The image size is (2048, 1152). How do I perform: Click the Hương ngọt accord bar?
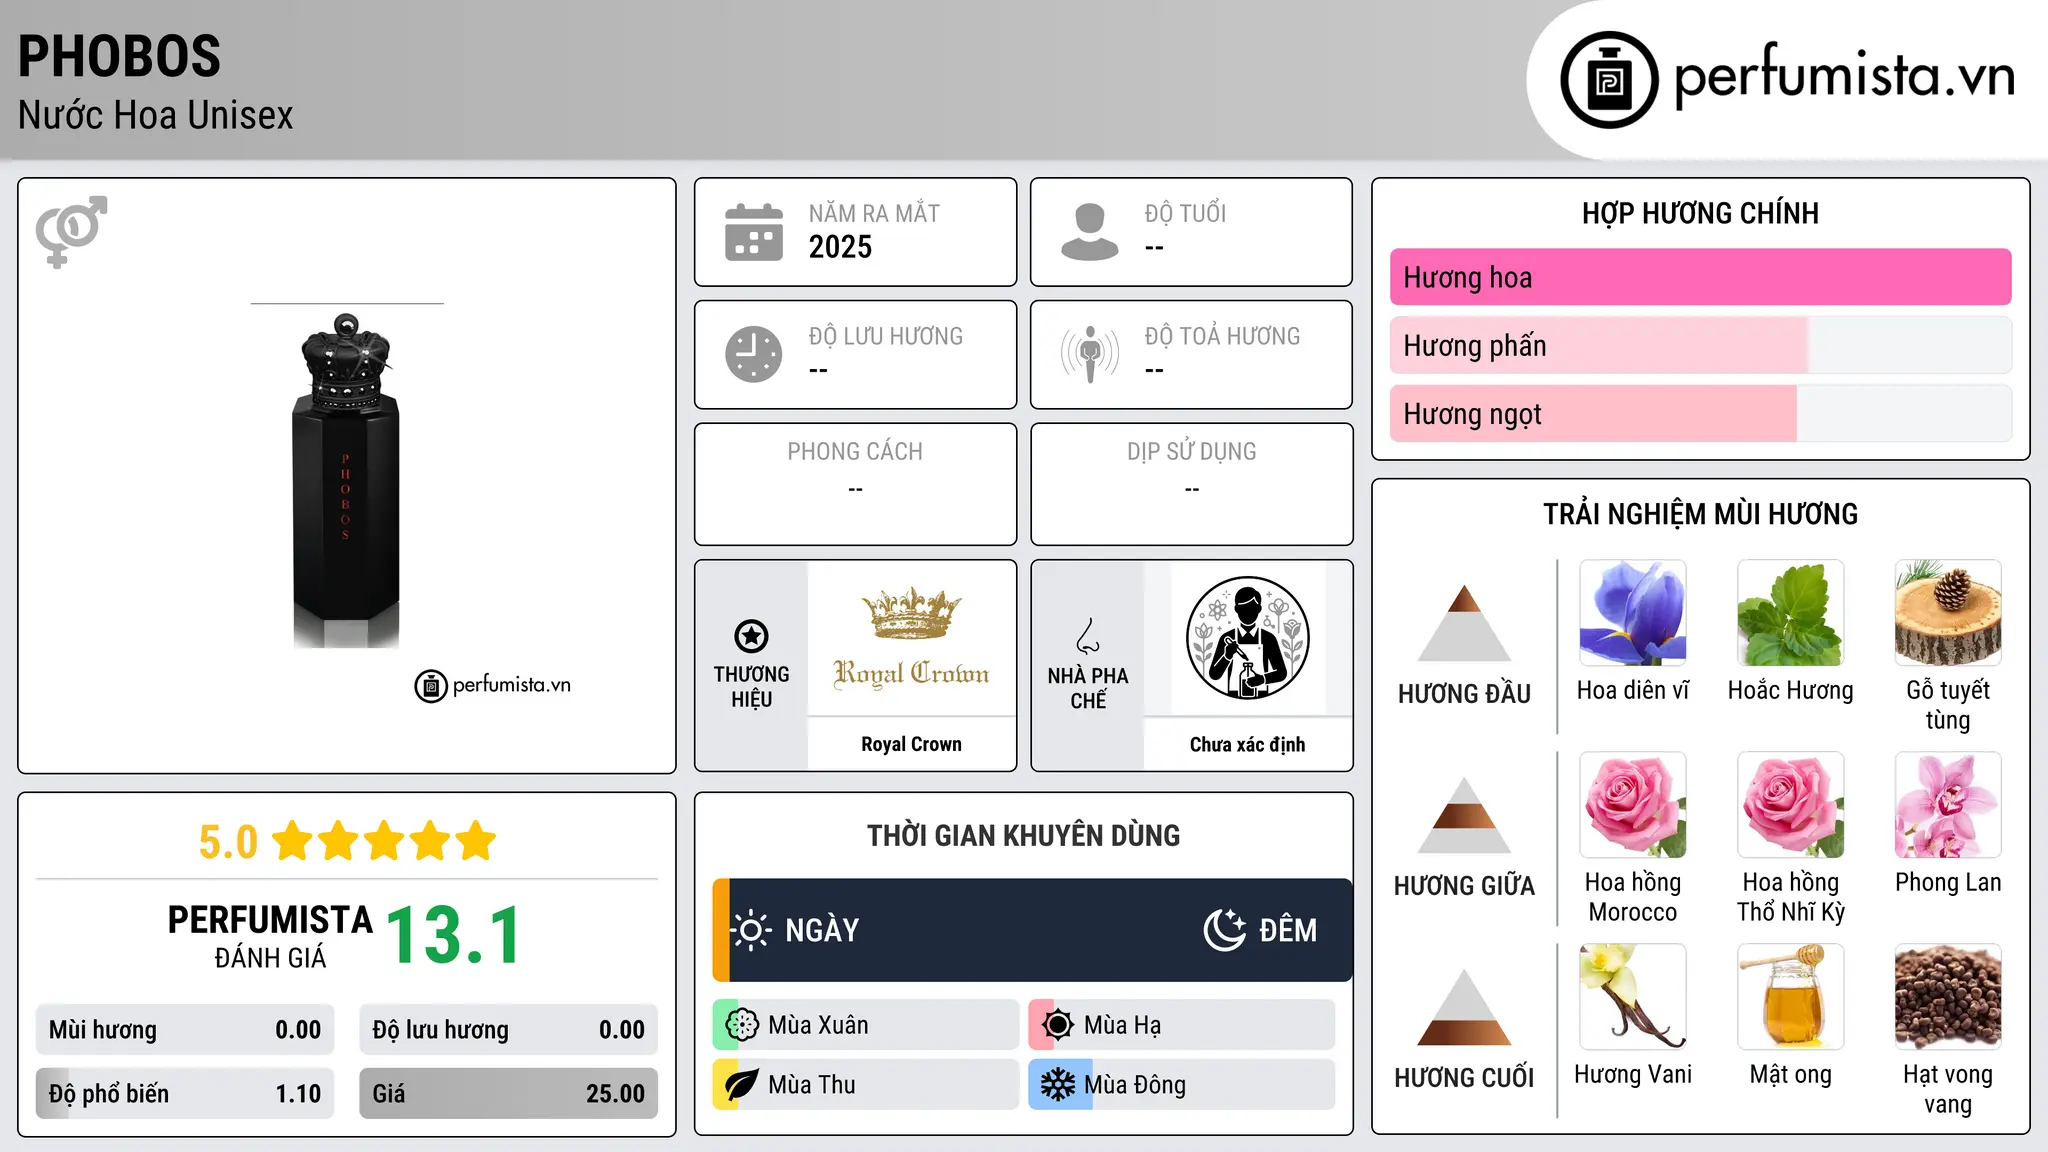click(x=1700, y=413)
